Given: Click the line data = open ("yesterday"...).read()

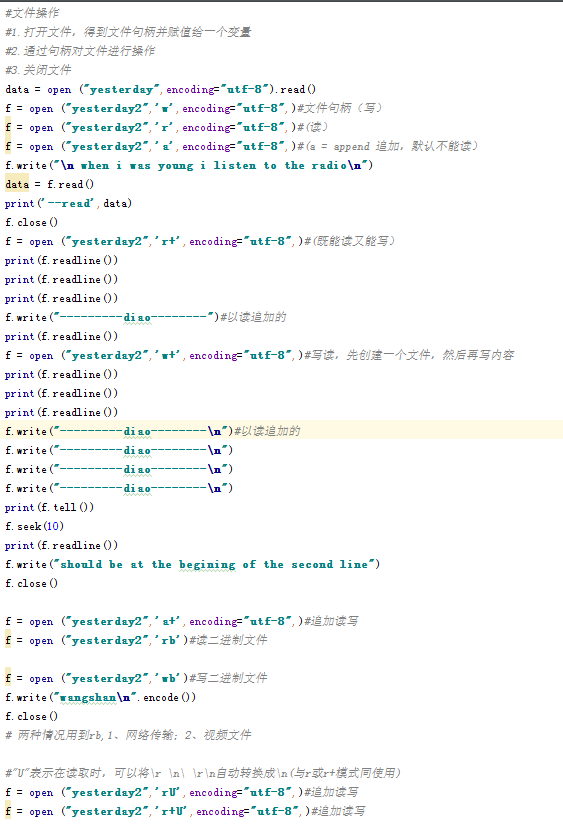Looking at the screenshot, I should [161, 89].
